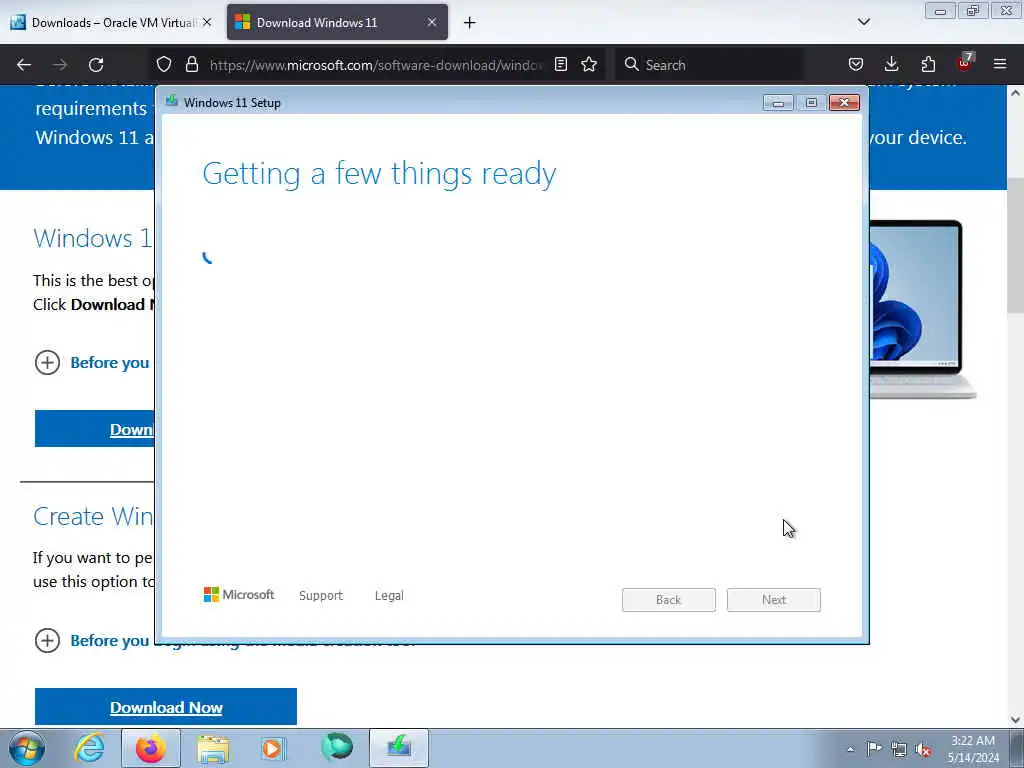Open the Legal link in Setup window

tap(389, 596)
